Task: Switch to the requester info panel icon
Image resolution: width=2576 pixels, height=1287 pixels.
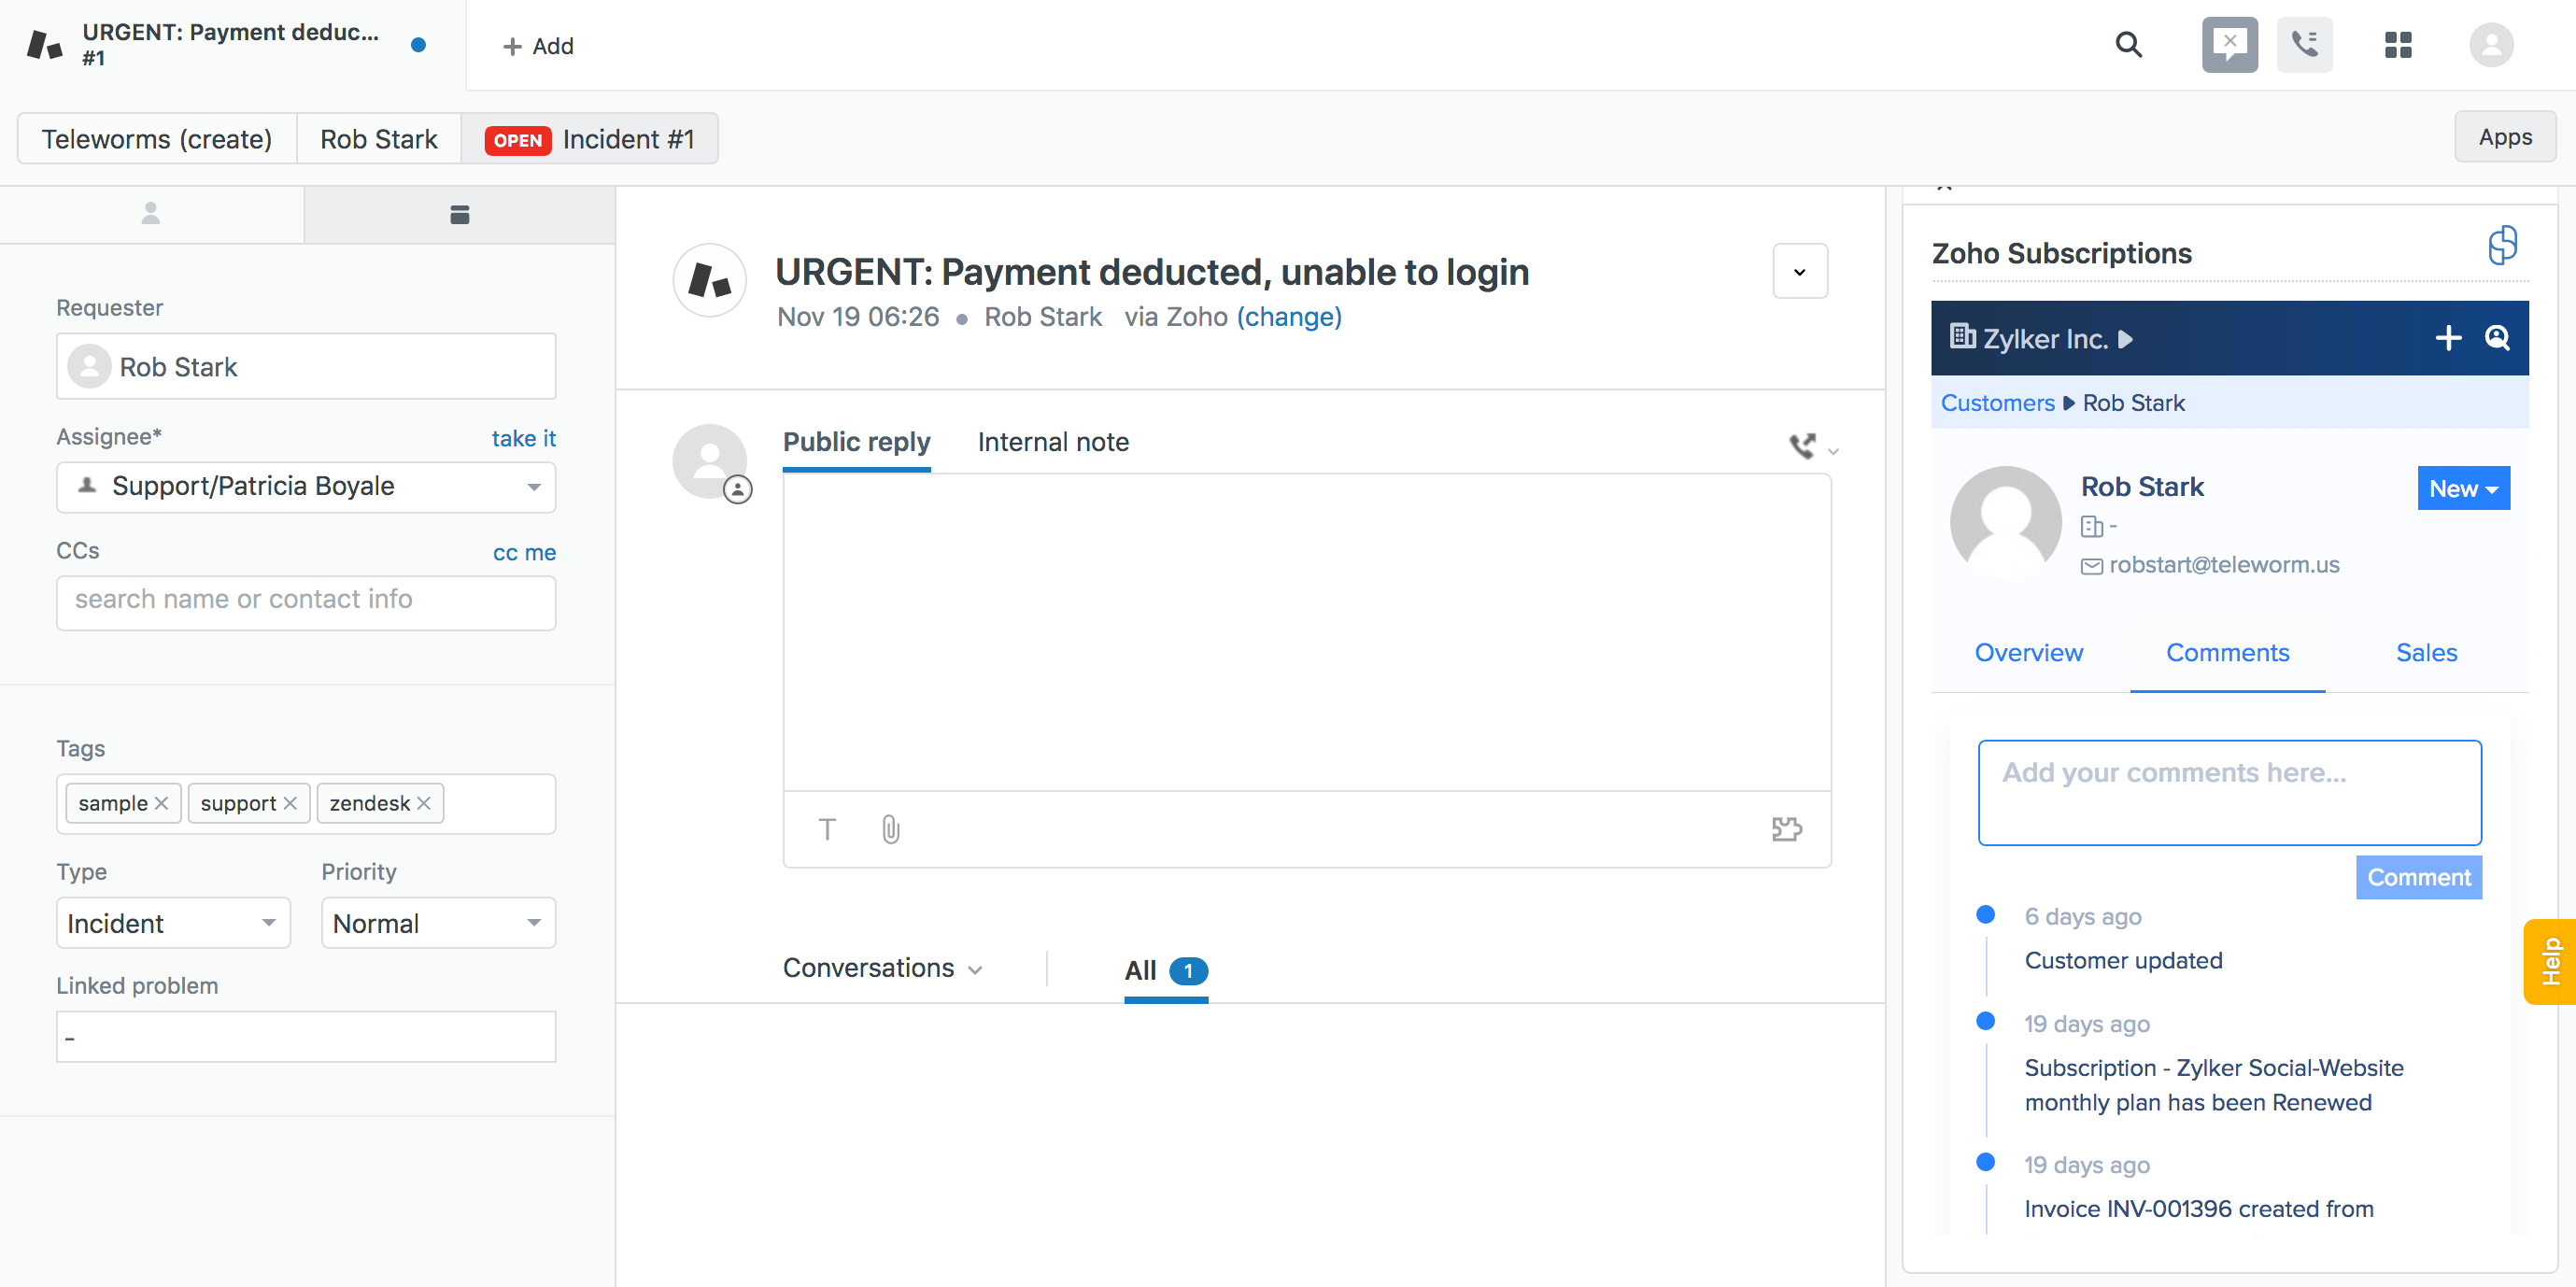Action: (x=152, y=213)
